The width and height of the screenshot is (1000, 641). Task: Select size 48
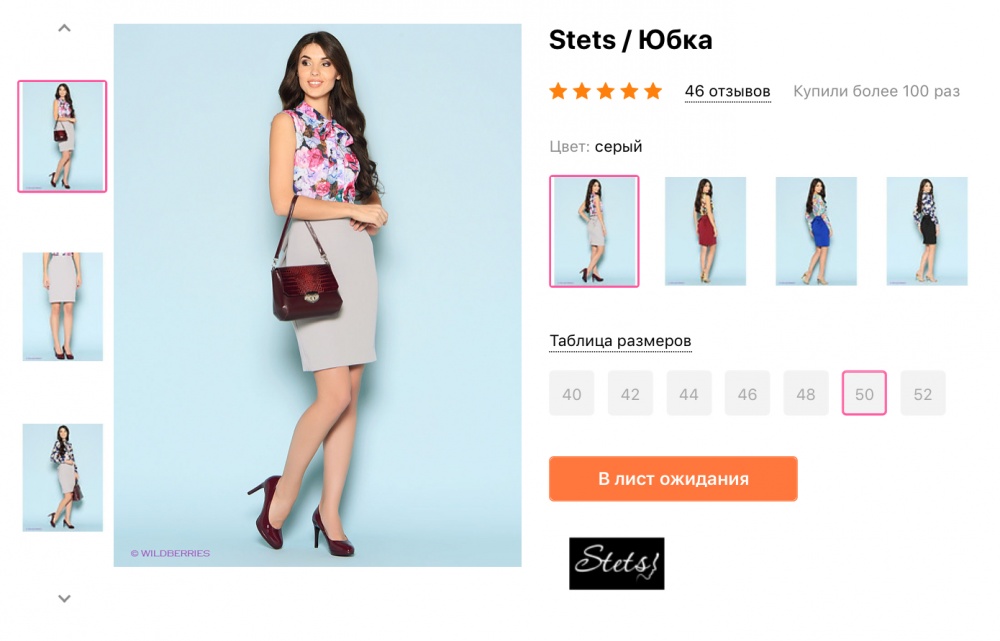point(805,393)
